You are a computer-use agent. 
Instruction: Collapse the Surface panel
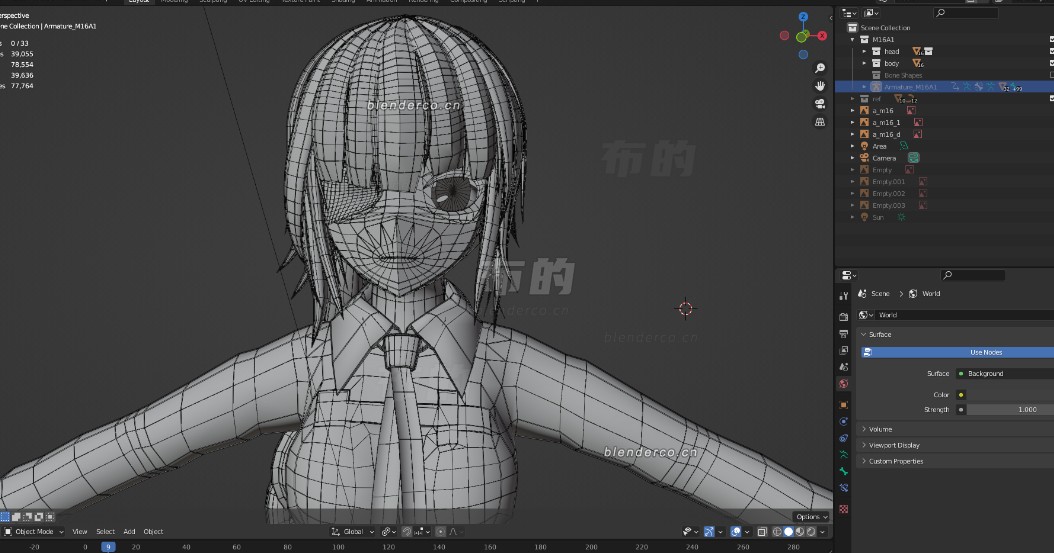coord(864,335)
